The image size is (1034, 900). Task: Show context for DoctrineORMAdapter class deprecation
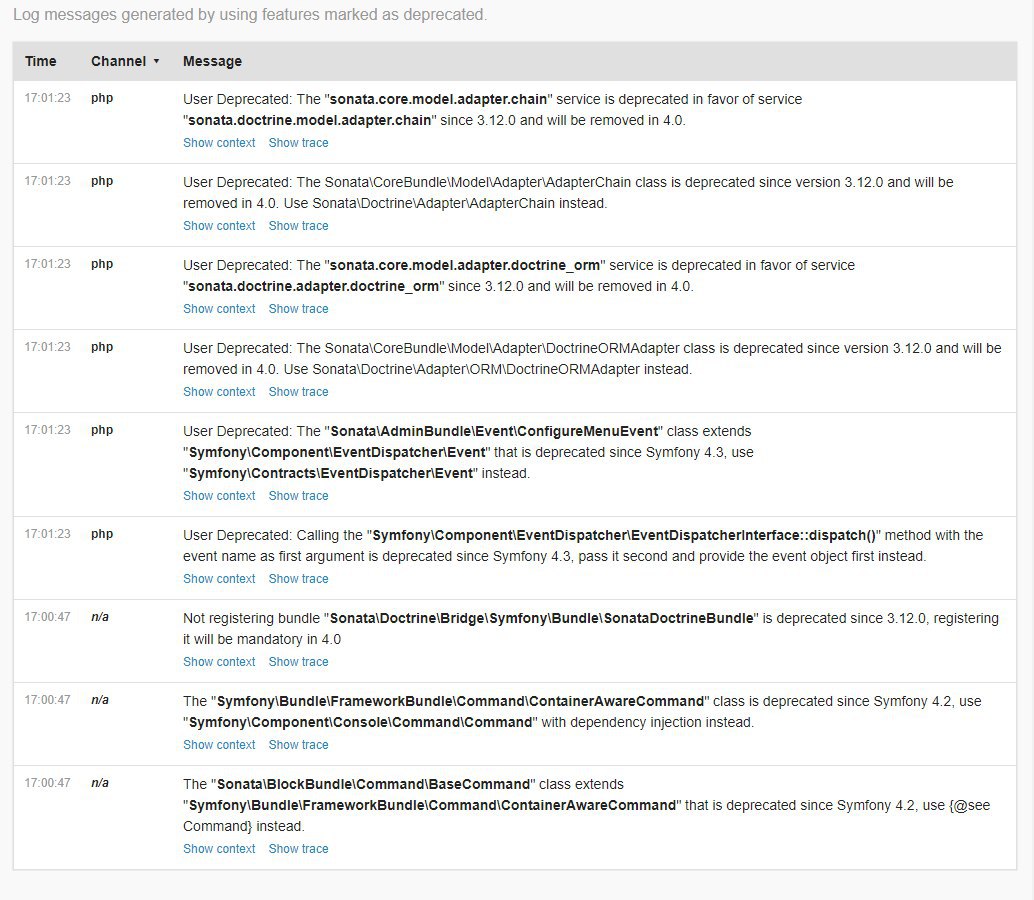pos(219,392)
